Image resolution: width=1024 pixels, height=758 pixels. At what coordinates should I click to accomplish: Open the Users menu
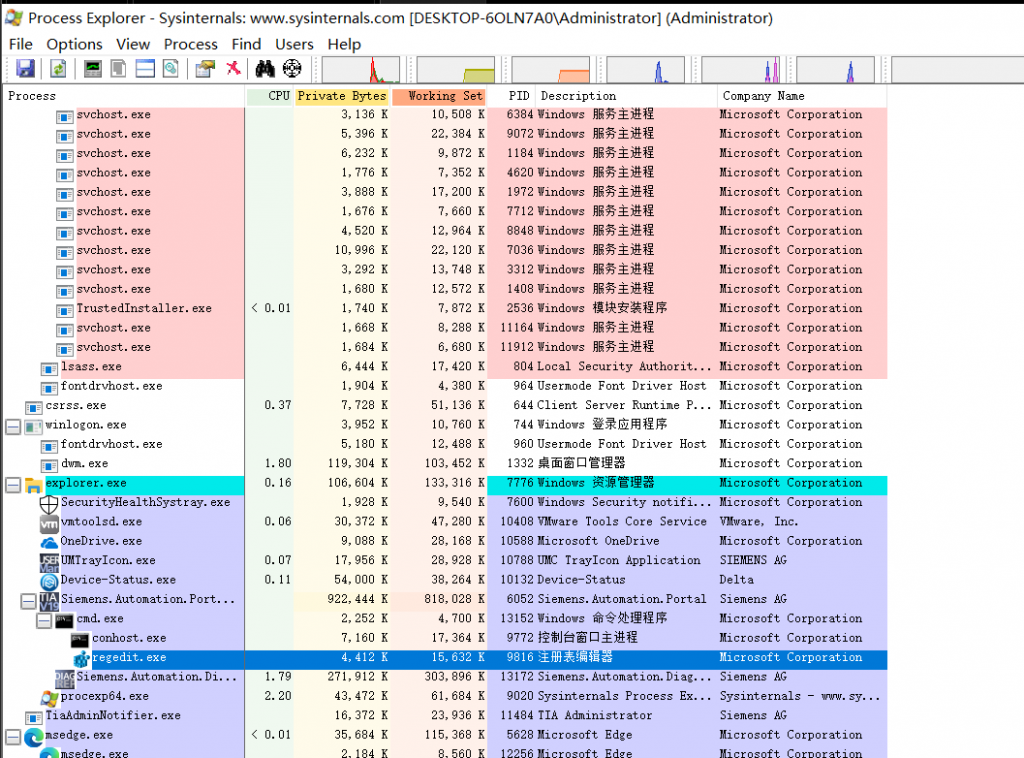pos(294,44)
